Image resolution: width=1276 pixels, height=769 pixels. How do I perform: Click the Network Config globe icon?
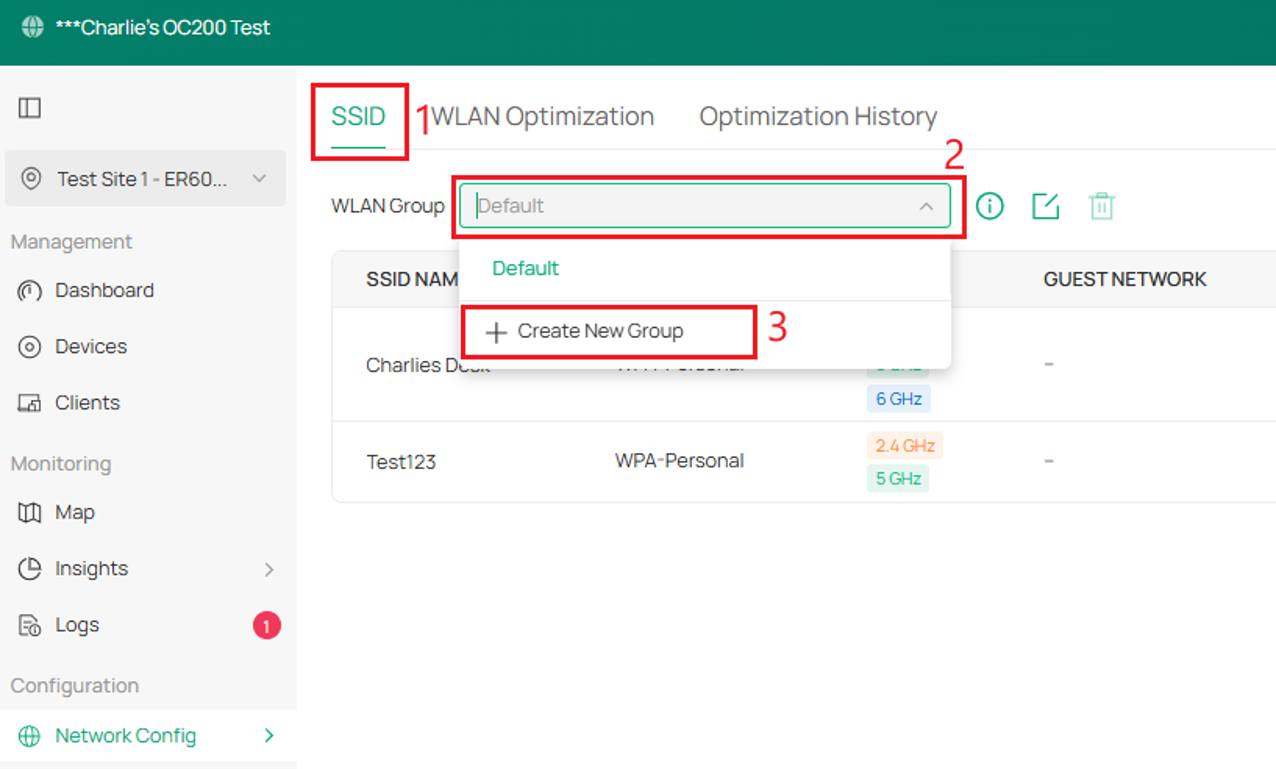pyautogui.click(x=30, y=736)
